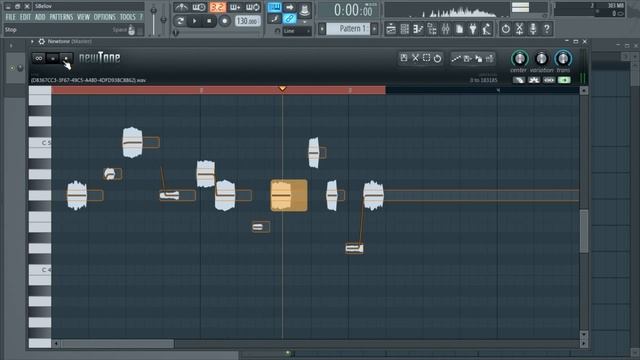This screenshot has height=360, width=640.
Task: Toggle note/clip grouping link icon
Action: click(x=289, y=18)
